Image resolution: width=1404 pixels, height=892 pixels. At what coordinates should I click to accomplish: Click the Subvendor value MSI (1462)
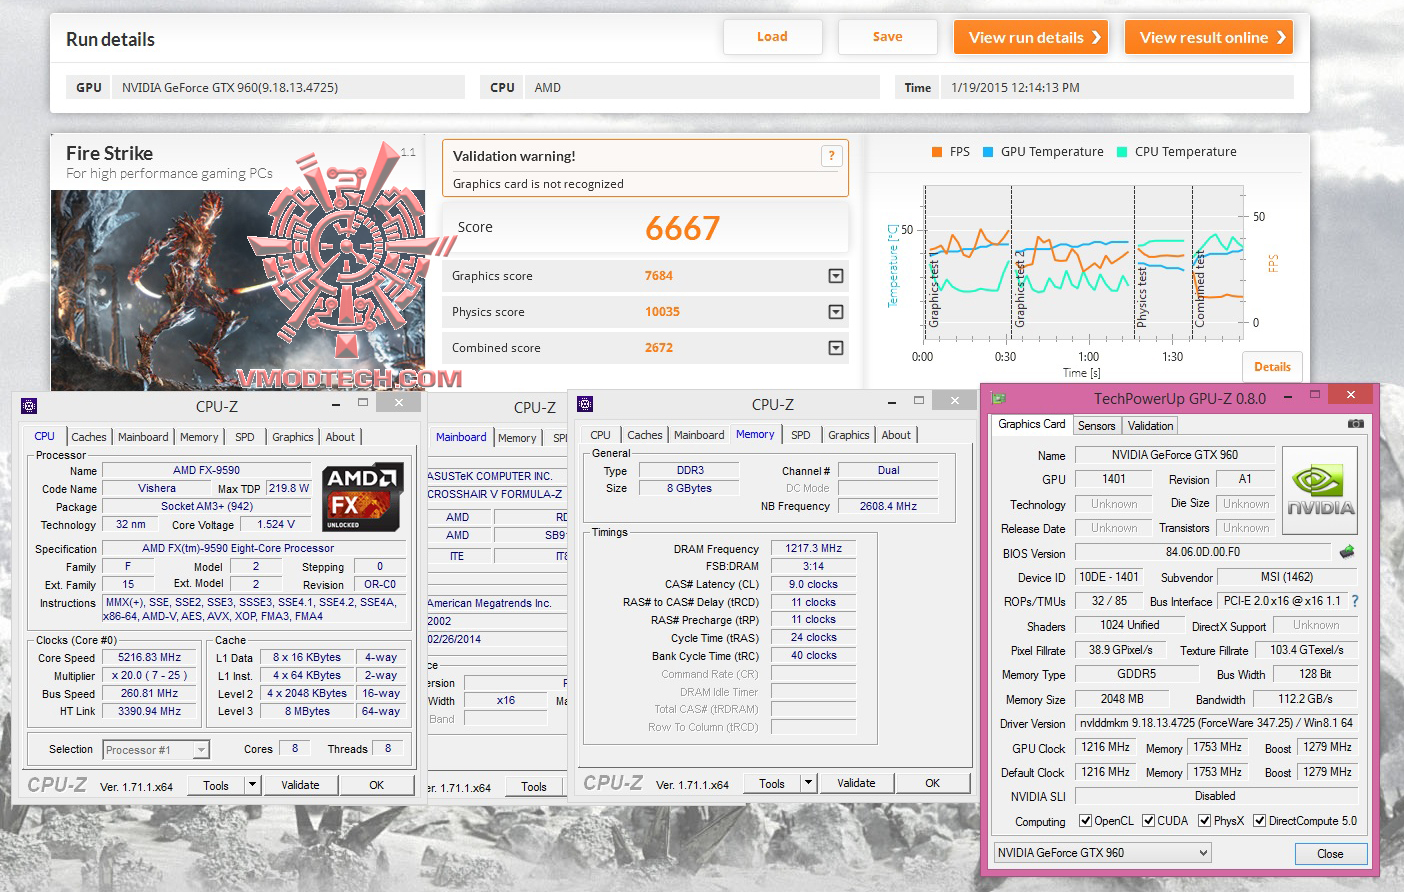click(1286, 577)
